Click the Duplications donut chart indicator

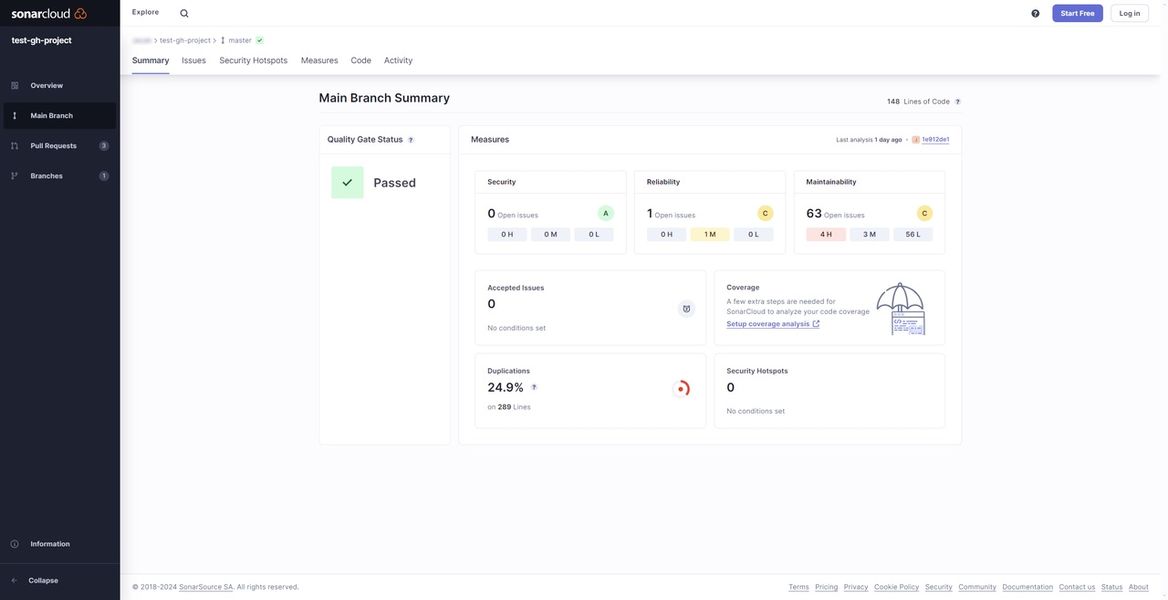click(x=681, y=389)
